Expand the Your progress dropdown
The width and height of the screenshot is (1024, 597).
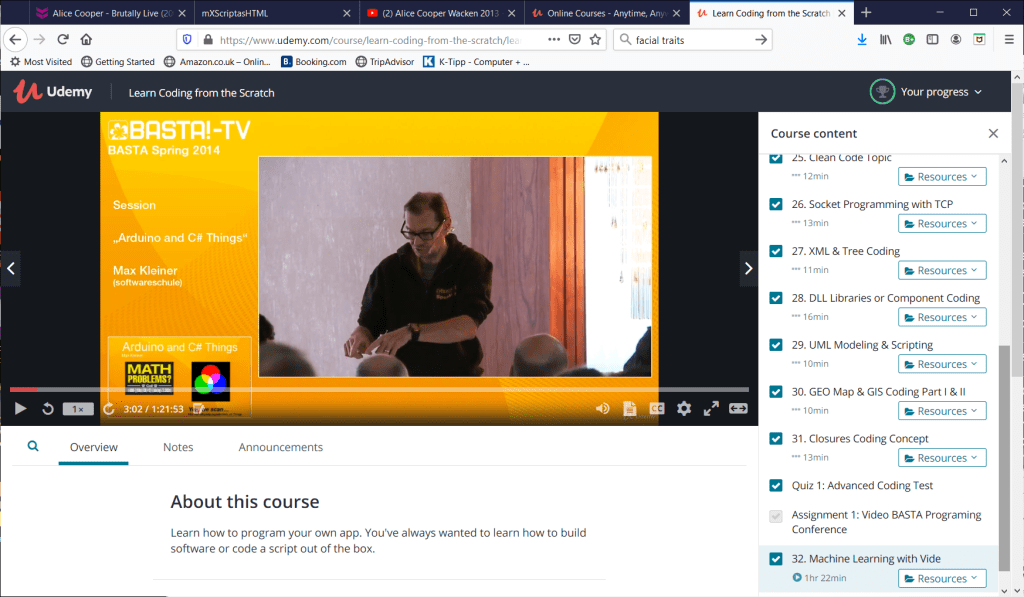(x=927, y=92)
